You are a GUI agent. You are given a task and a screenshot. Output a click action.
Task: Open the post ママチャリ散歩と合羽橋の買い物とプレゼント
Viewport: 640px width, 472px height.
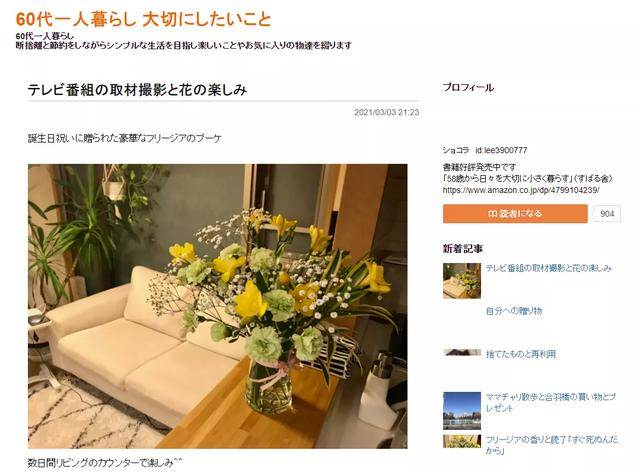click(550, 402)
